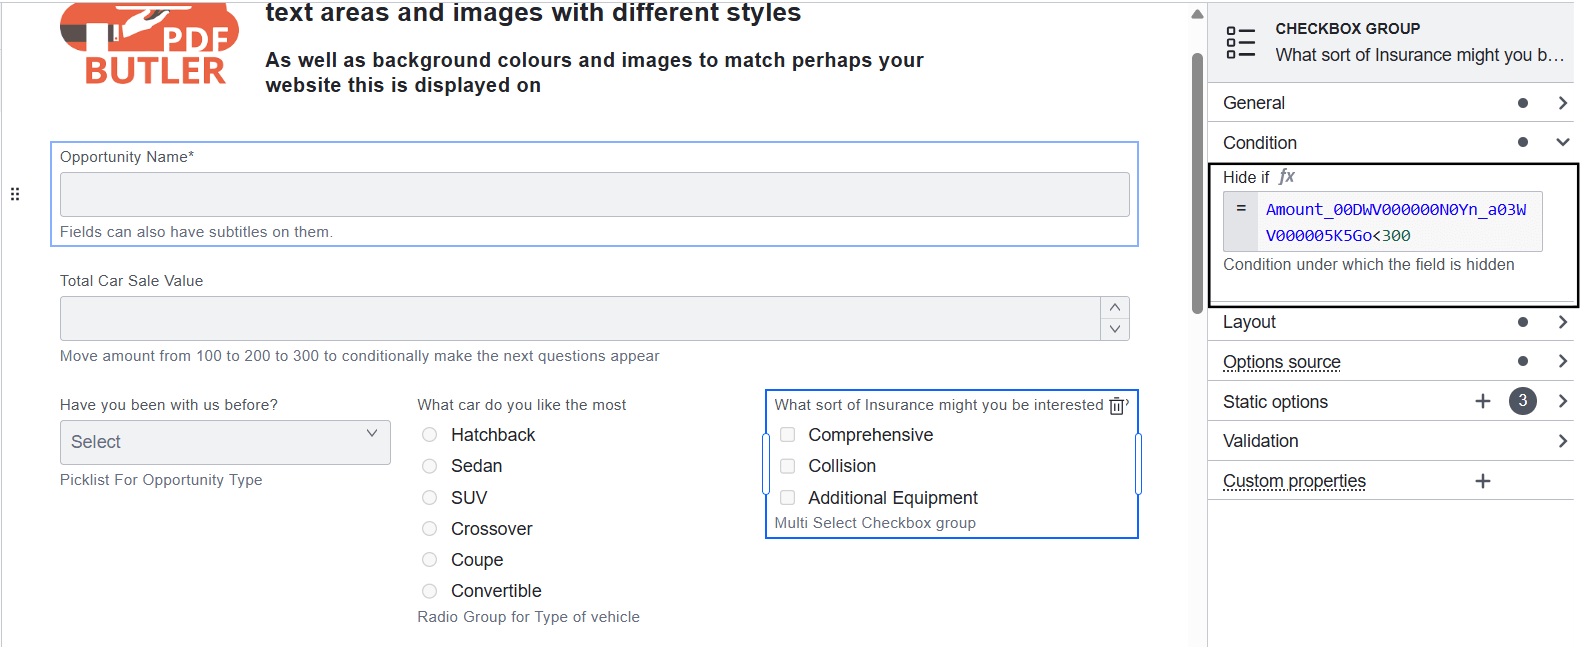
Task: Check the Comprehensive insurance checkbox
Action: pyautogui.click(x=788, y=435)
